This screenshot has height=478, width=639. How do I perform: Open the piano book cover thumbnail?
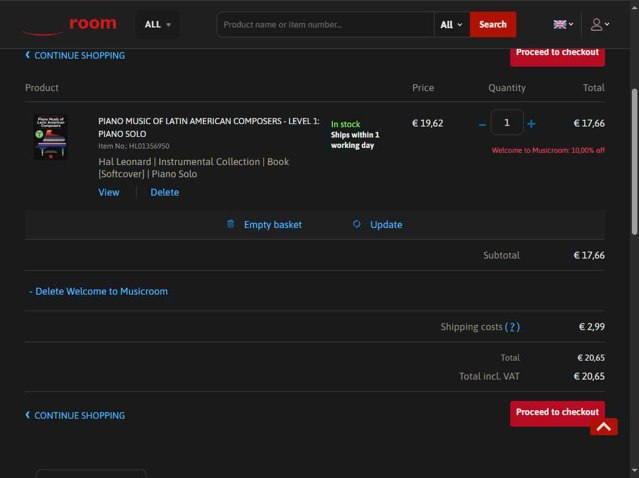pyautogui.click(x=51, y=137)
